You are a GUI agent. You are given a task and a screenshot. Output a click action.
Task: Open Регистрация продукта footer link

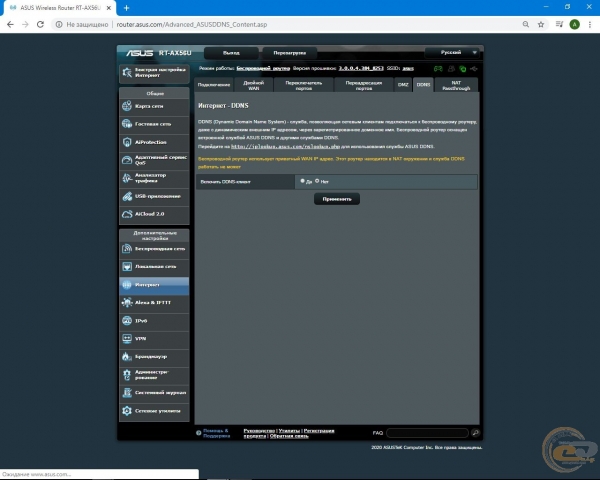point(319,431)
